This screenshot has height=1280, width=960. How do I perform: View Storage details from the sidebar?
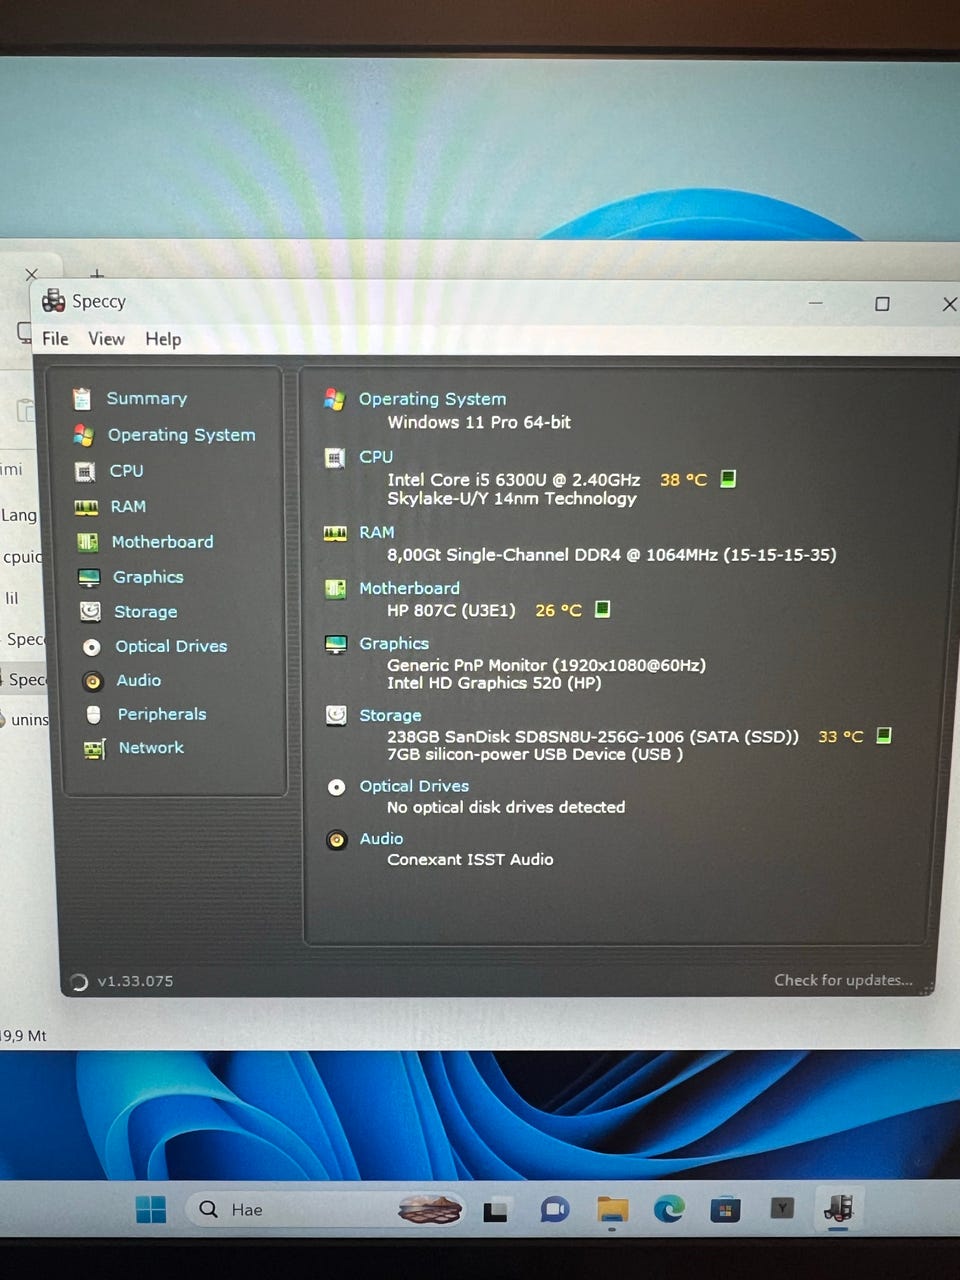click(145, 612)
